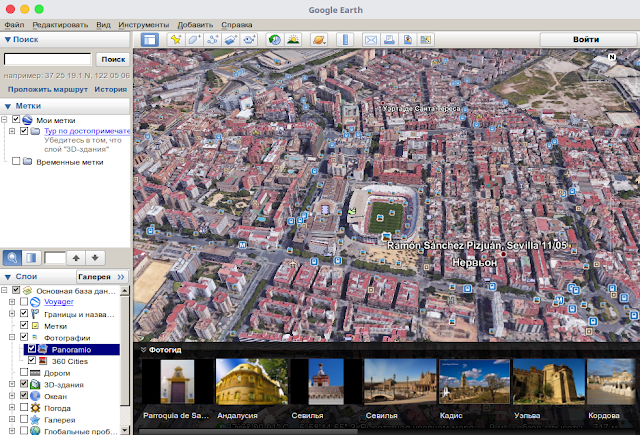Click the Panoramio layer icon

coord(42,349)
